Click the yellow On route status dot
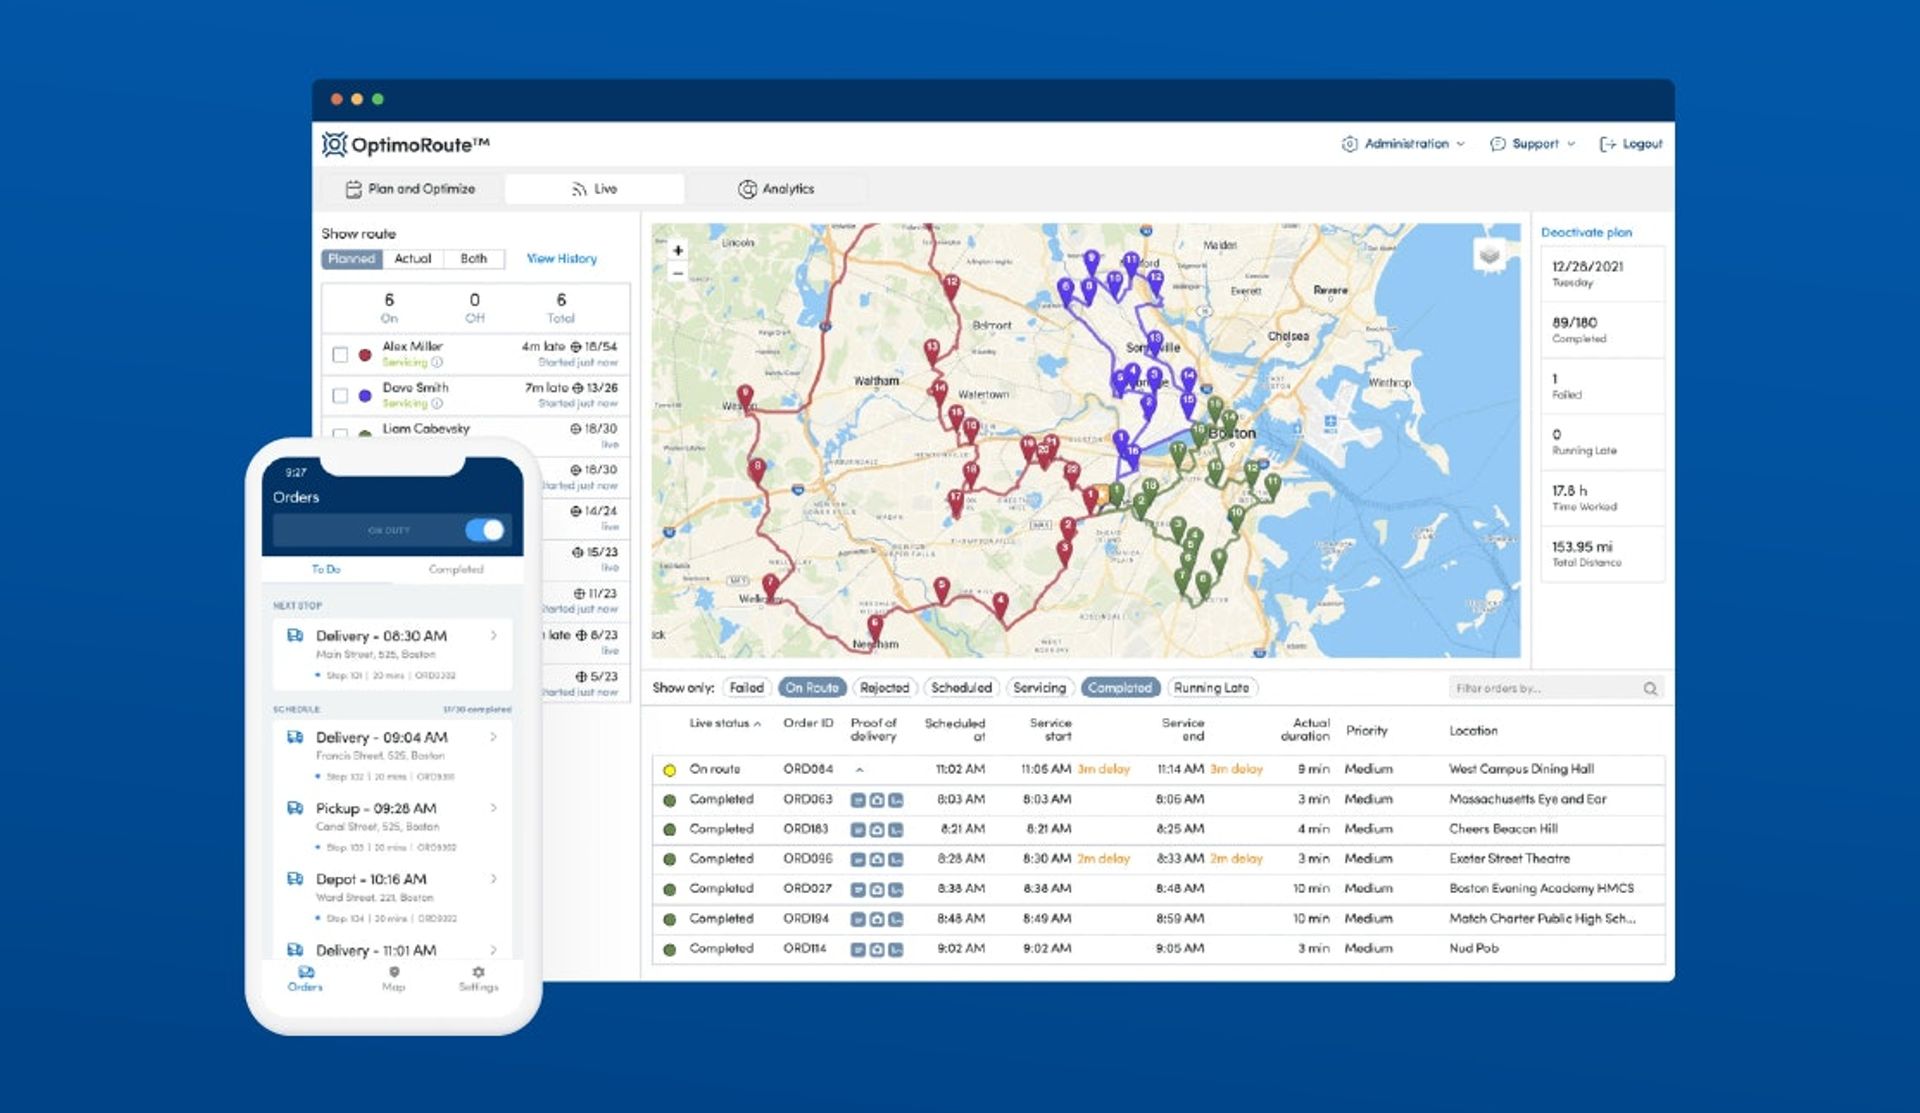Viewport: 1920px width, 1113px height. pos(669,770)
